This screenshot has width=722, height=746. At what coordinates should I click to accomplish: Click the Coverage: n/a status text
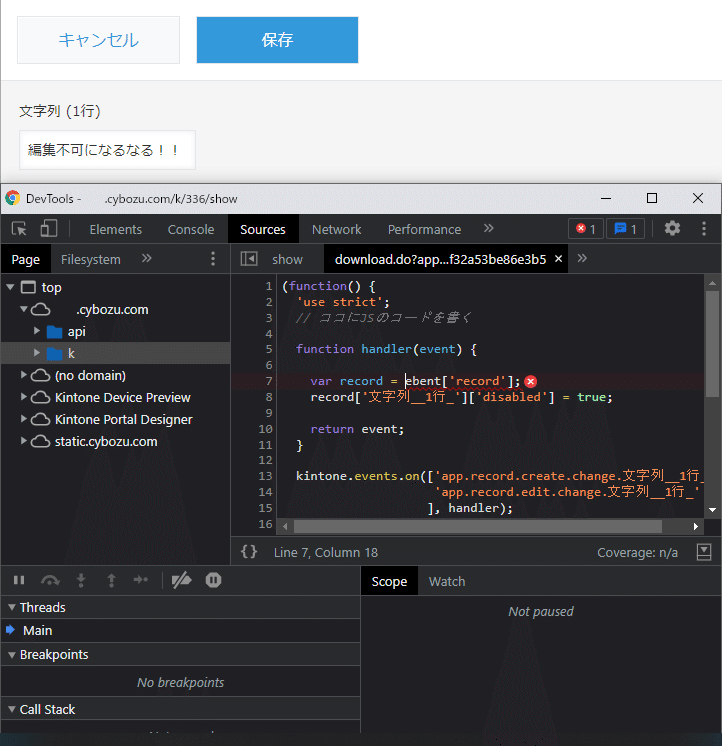637,552
